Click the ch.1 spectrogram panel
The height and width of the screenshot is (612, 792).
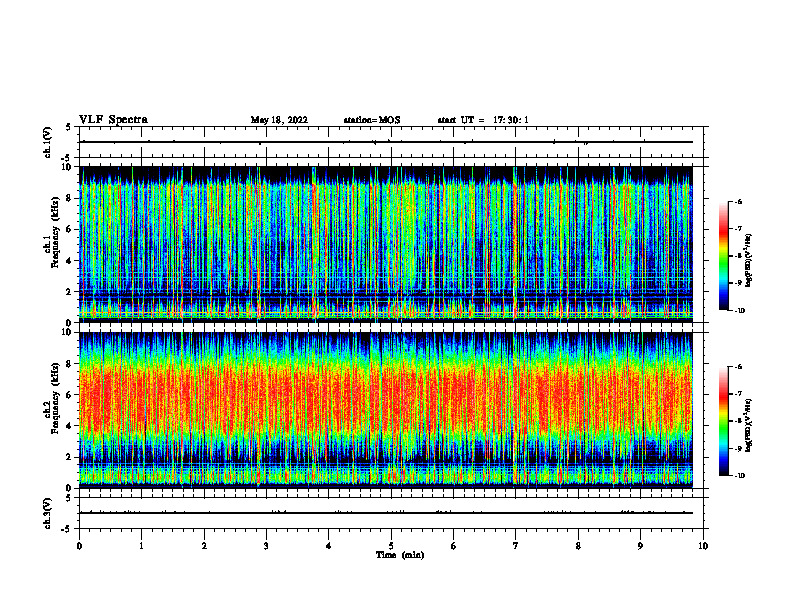click(x=386, y=244)
